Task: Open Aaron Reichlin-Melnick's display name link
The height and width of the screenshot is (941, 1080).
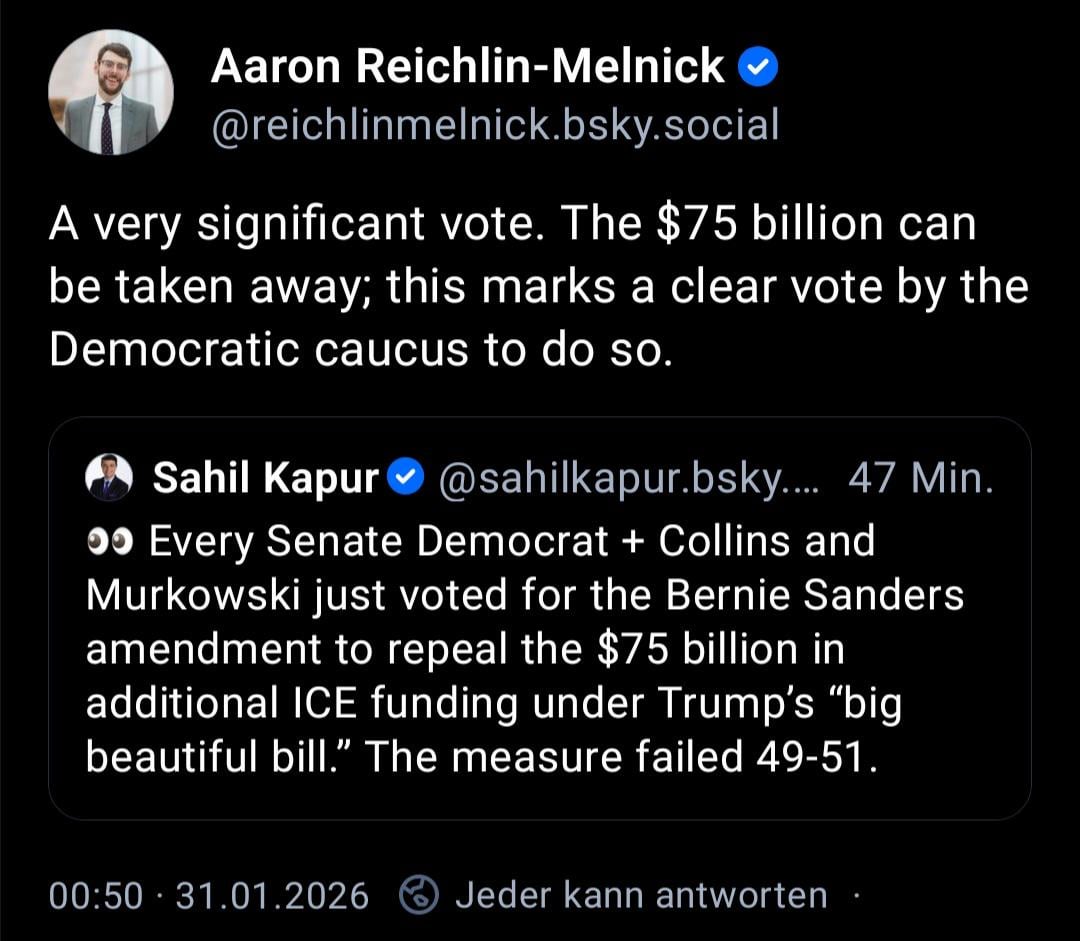Action: point(467,67)
